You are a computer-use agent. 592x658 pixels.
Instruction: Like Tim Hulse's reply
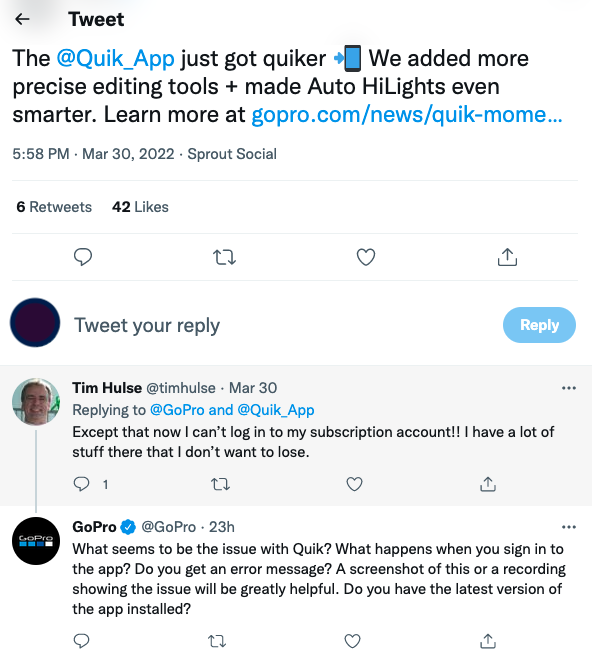pyautogui.click(x=355, y=484)
